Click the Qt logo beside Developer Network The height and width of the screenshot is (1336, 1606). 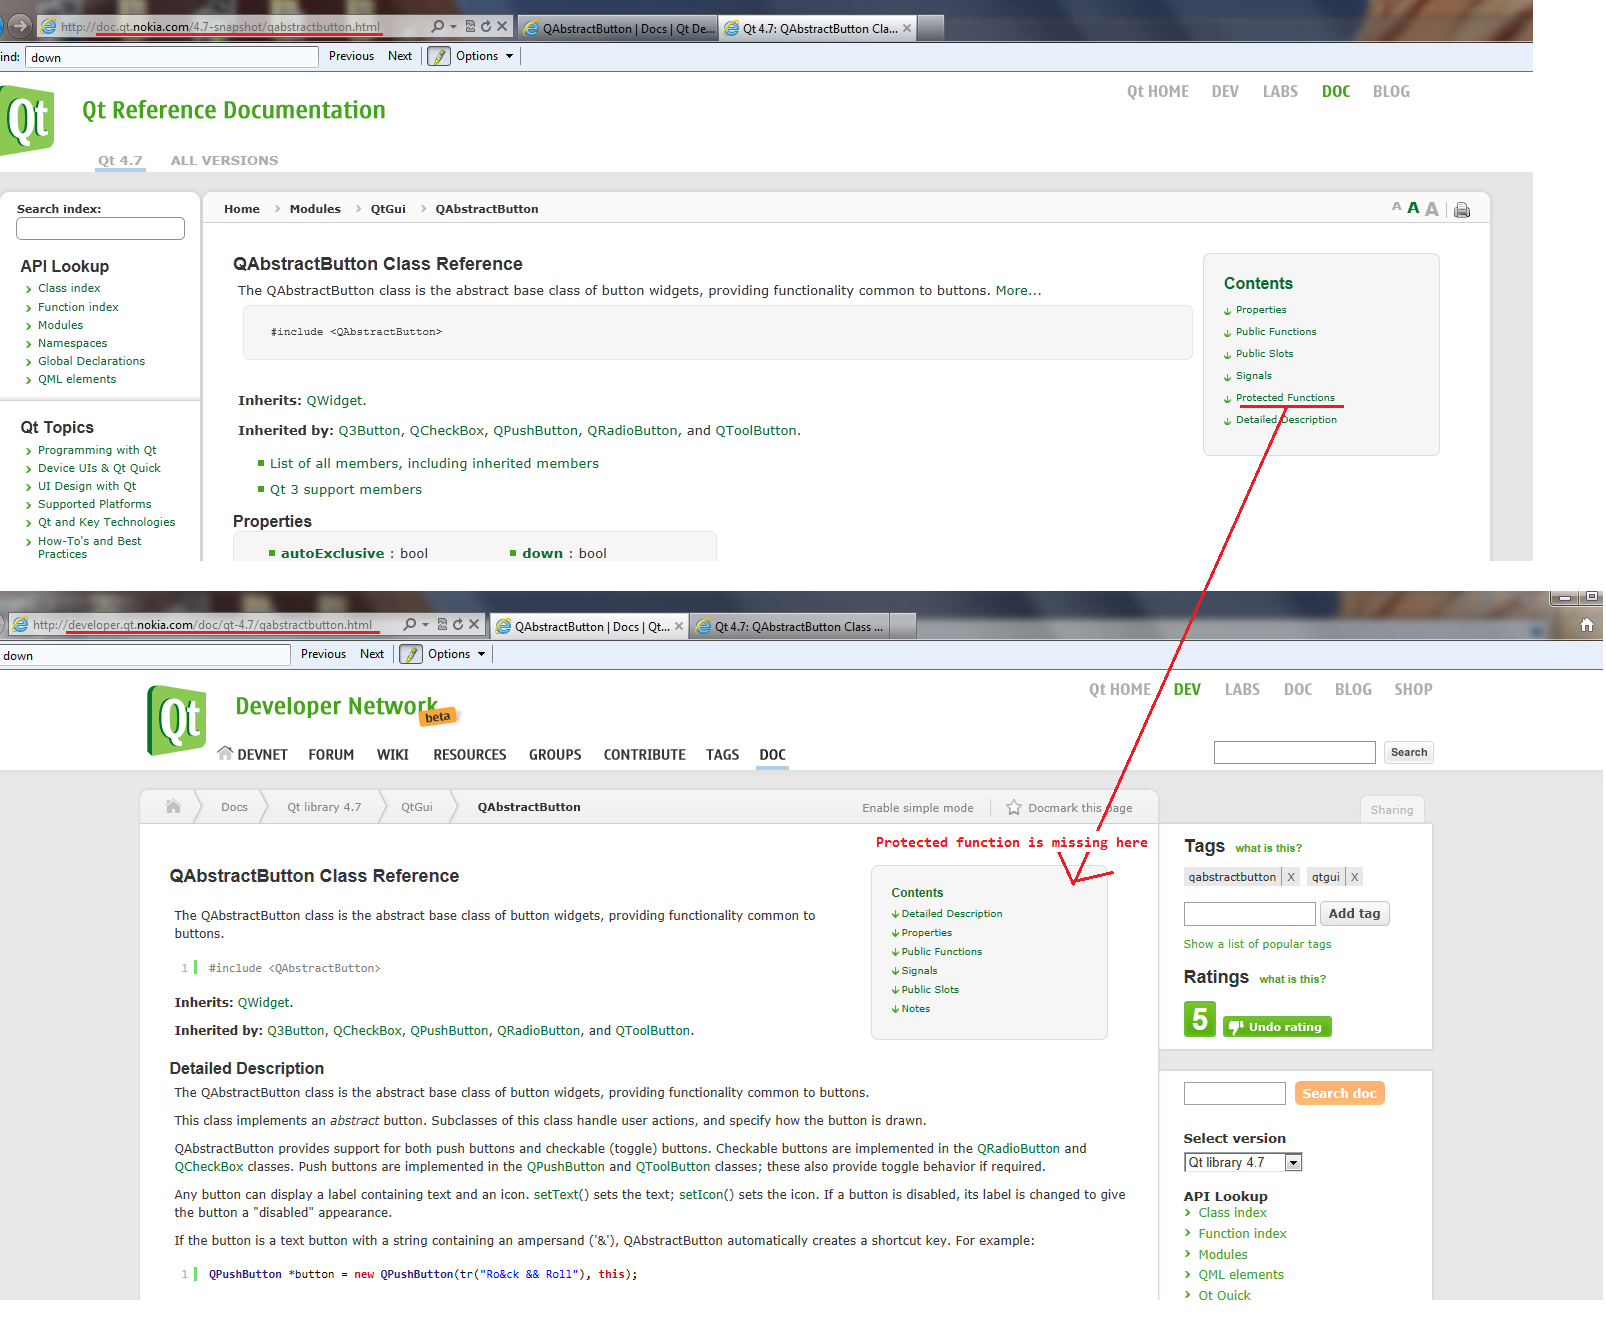point(177,720)
